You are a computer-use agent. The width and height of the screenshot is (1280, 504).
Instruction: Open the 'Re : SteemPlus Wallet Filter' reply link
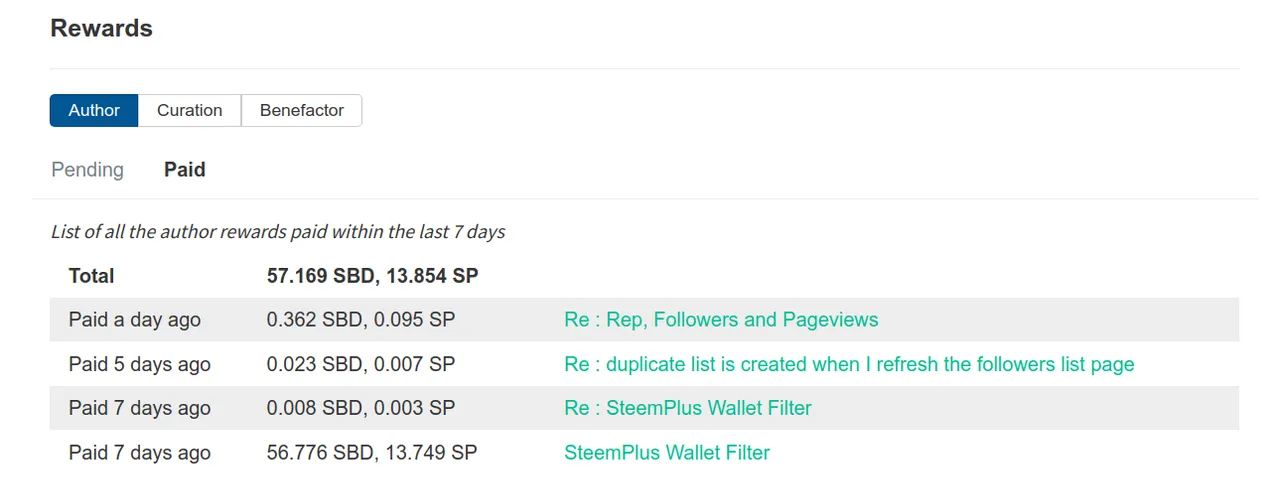pos(688,408)
